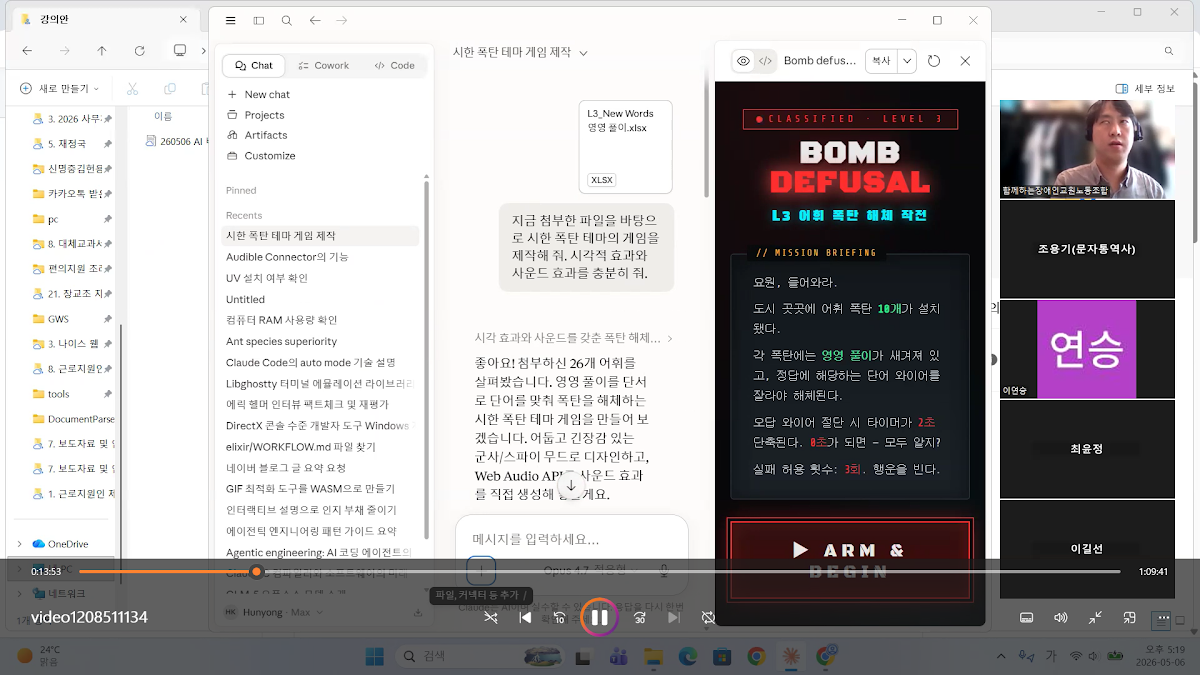Image resolution: width=1200 pixels, height=675 pixels.
Task: Click the ARM & BEGIN button
Action: pos(850,560)
